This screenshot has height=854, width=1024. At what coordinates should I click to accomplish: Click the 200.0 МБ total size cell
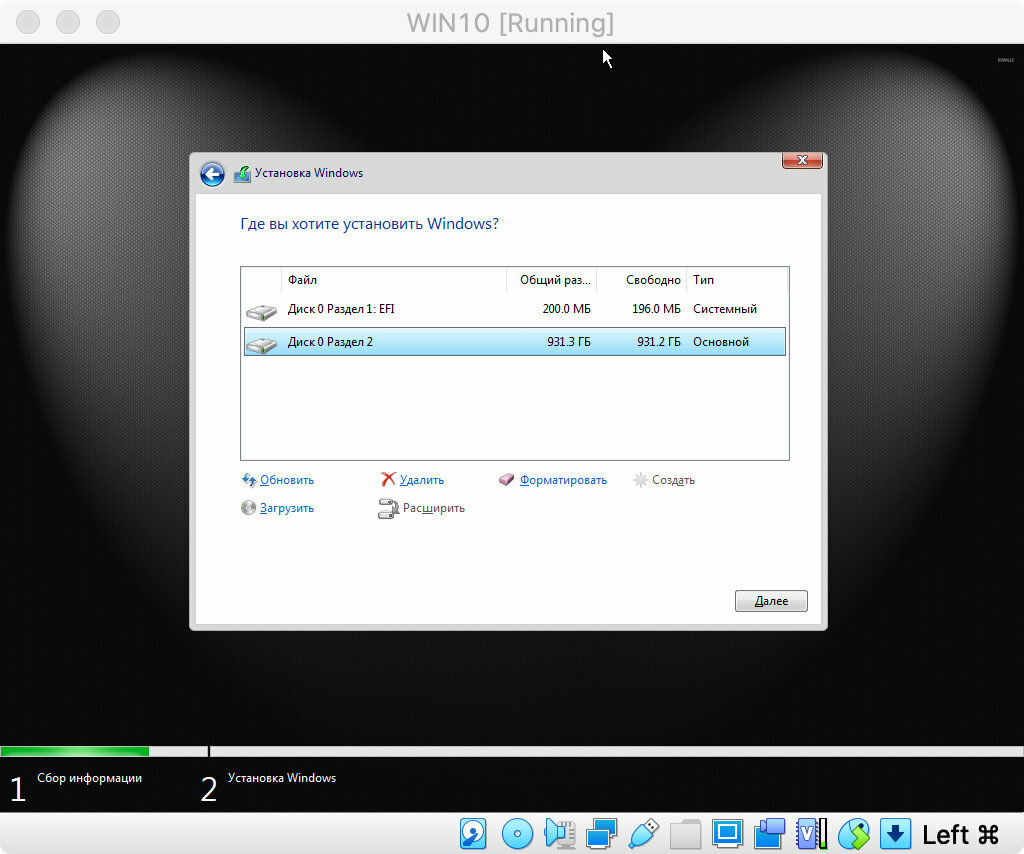[x=566, y=309]
